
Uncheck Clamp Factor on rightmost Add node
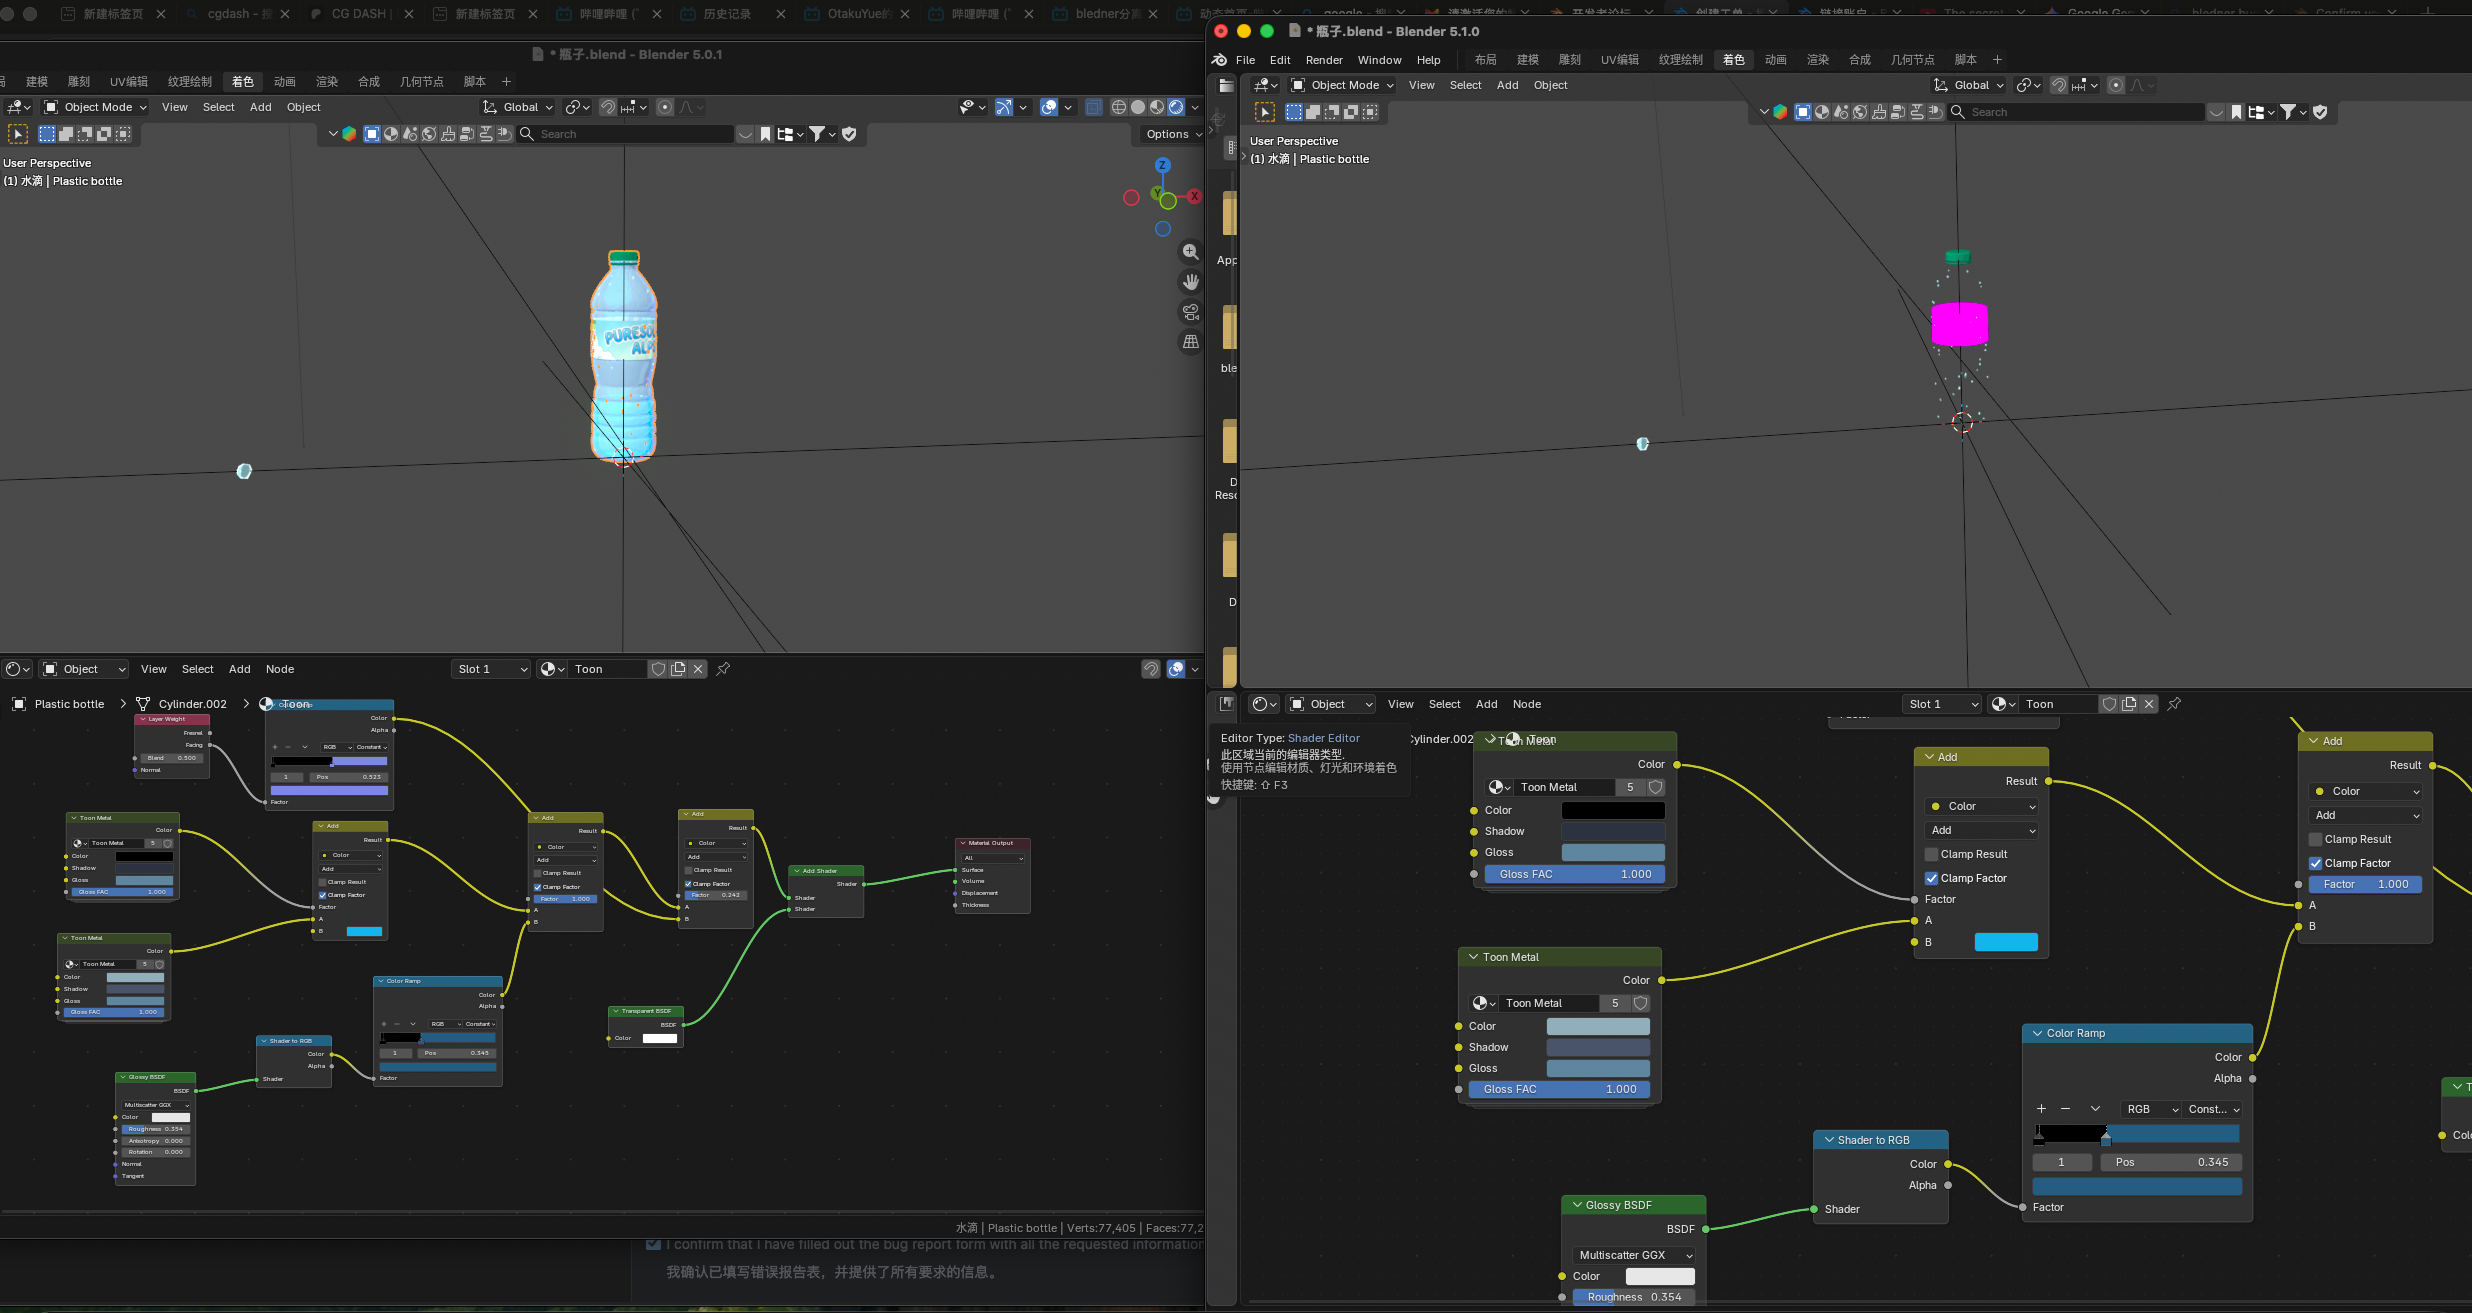point(2315,863)
